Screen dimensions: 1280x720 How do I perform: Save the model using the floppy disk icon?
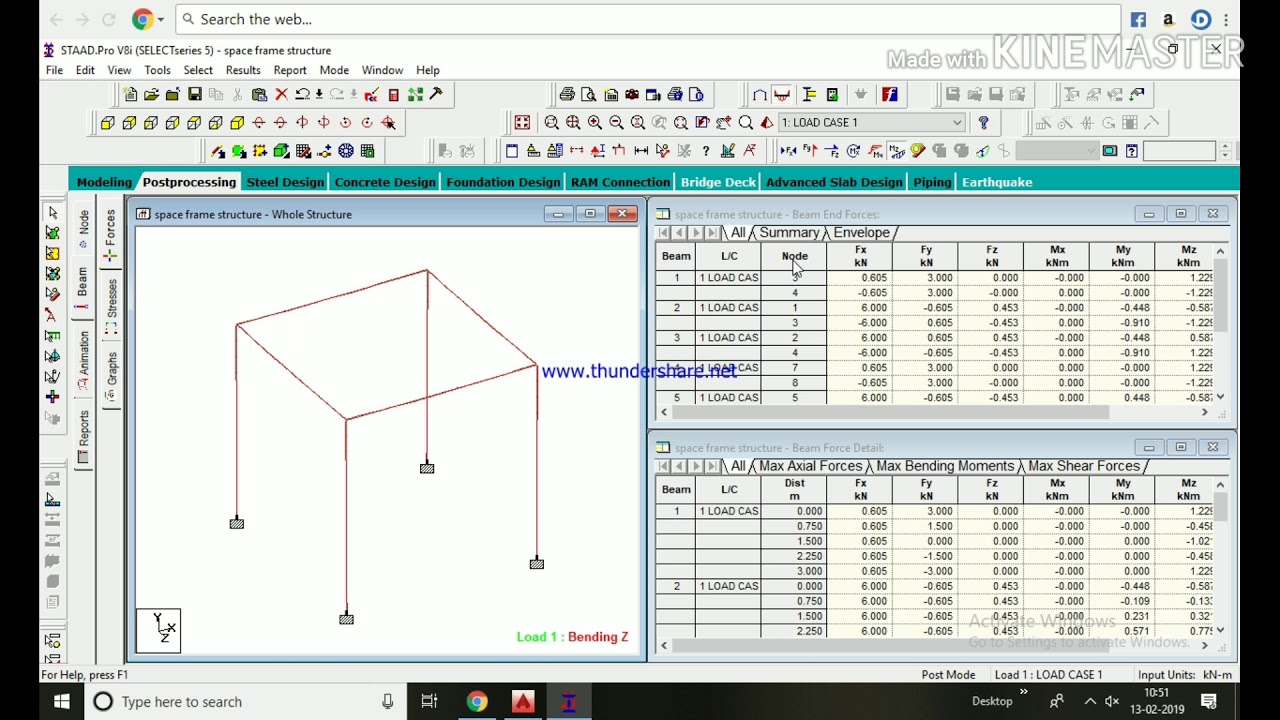pos(195,94)
